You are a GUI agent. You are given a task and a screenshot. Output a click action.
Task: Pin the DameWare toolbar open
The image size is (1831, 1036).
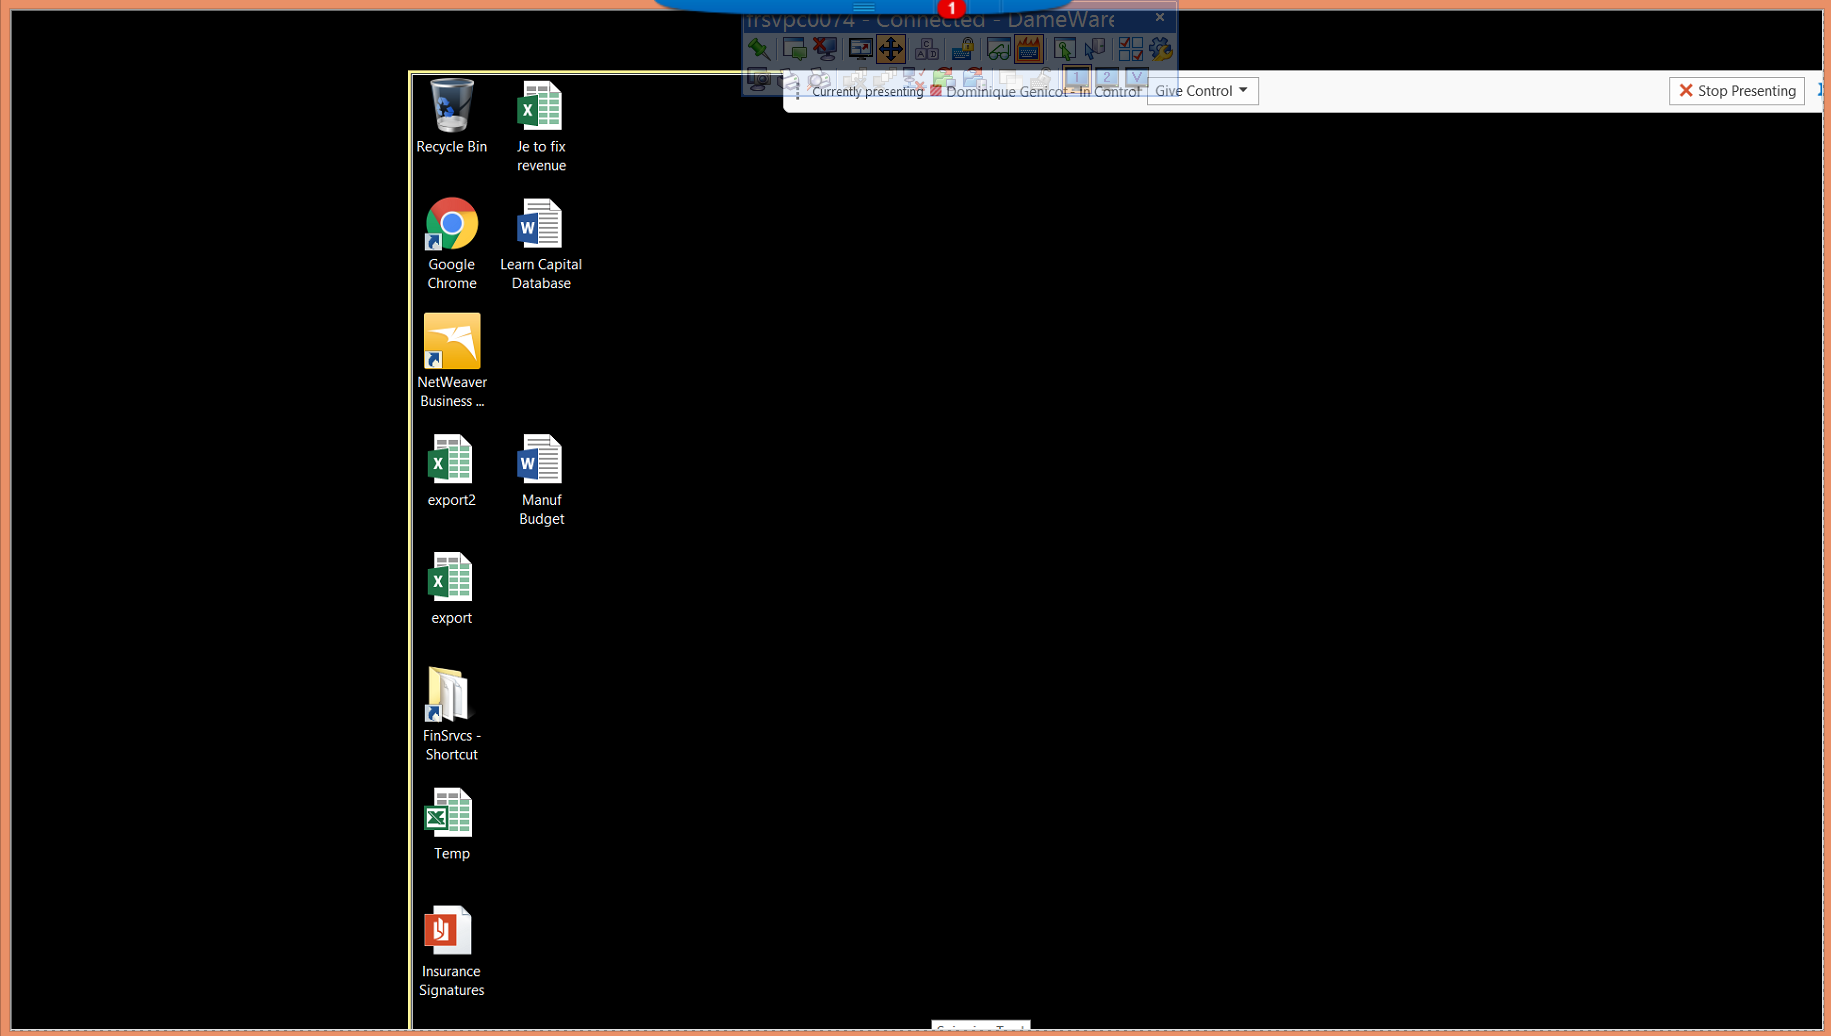(x=758, y=48)
